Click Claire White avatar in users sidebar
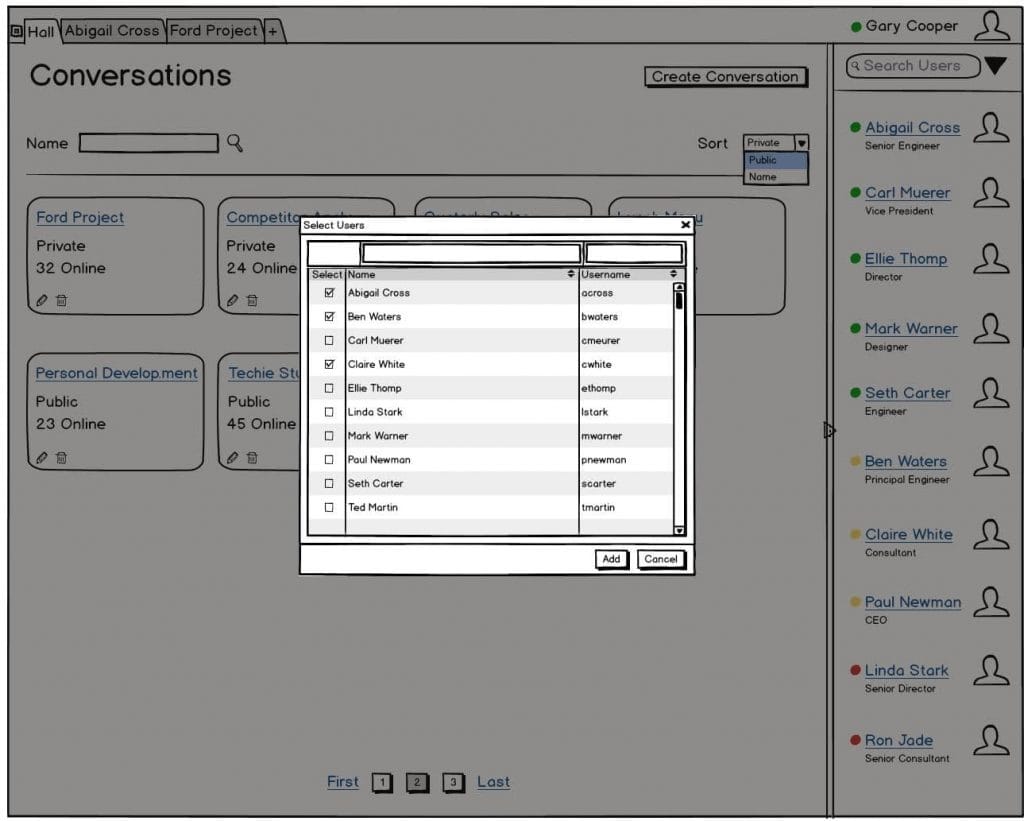 click(x=991, y=535)
